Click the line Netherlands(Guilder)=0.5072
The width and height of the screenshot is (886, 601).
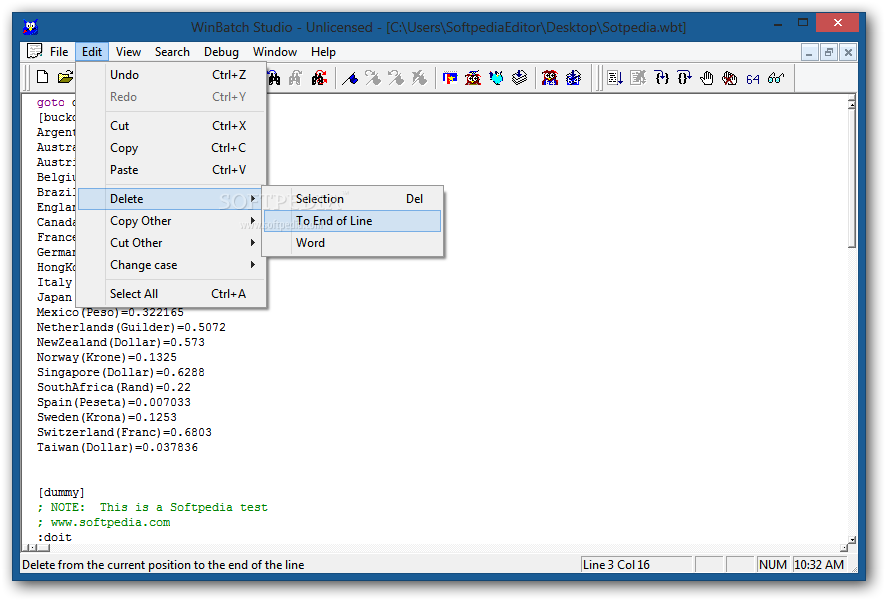131,328
